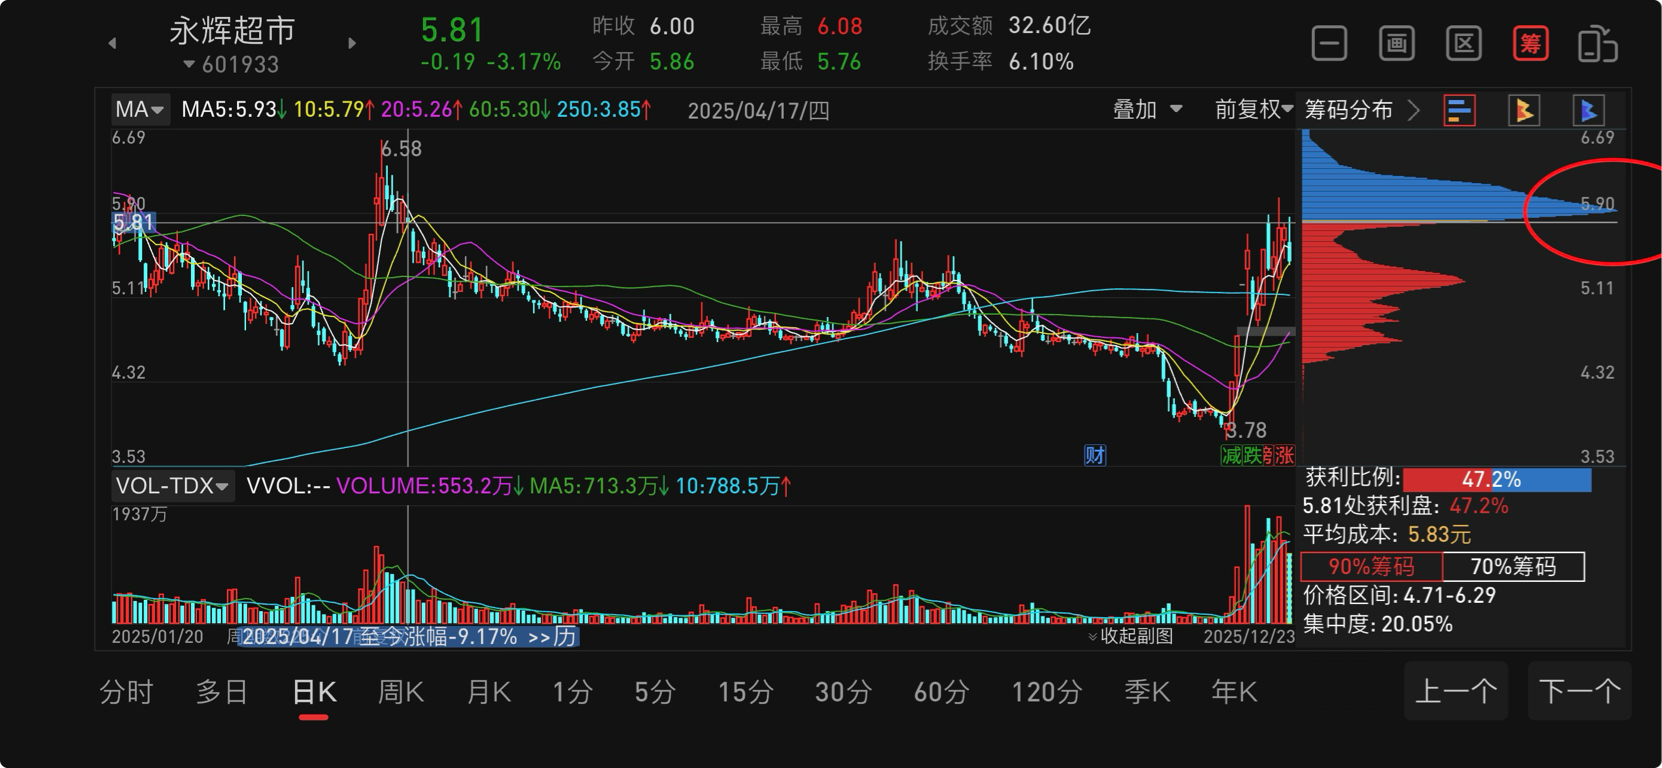Image resolution: width=1662 pixels, height=768 pixels.
Task: Select the horizontal bars chip view icon
Action: click(x=1460, y=110)
